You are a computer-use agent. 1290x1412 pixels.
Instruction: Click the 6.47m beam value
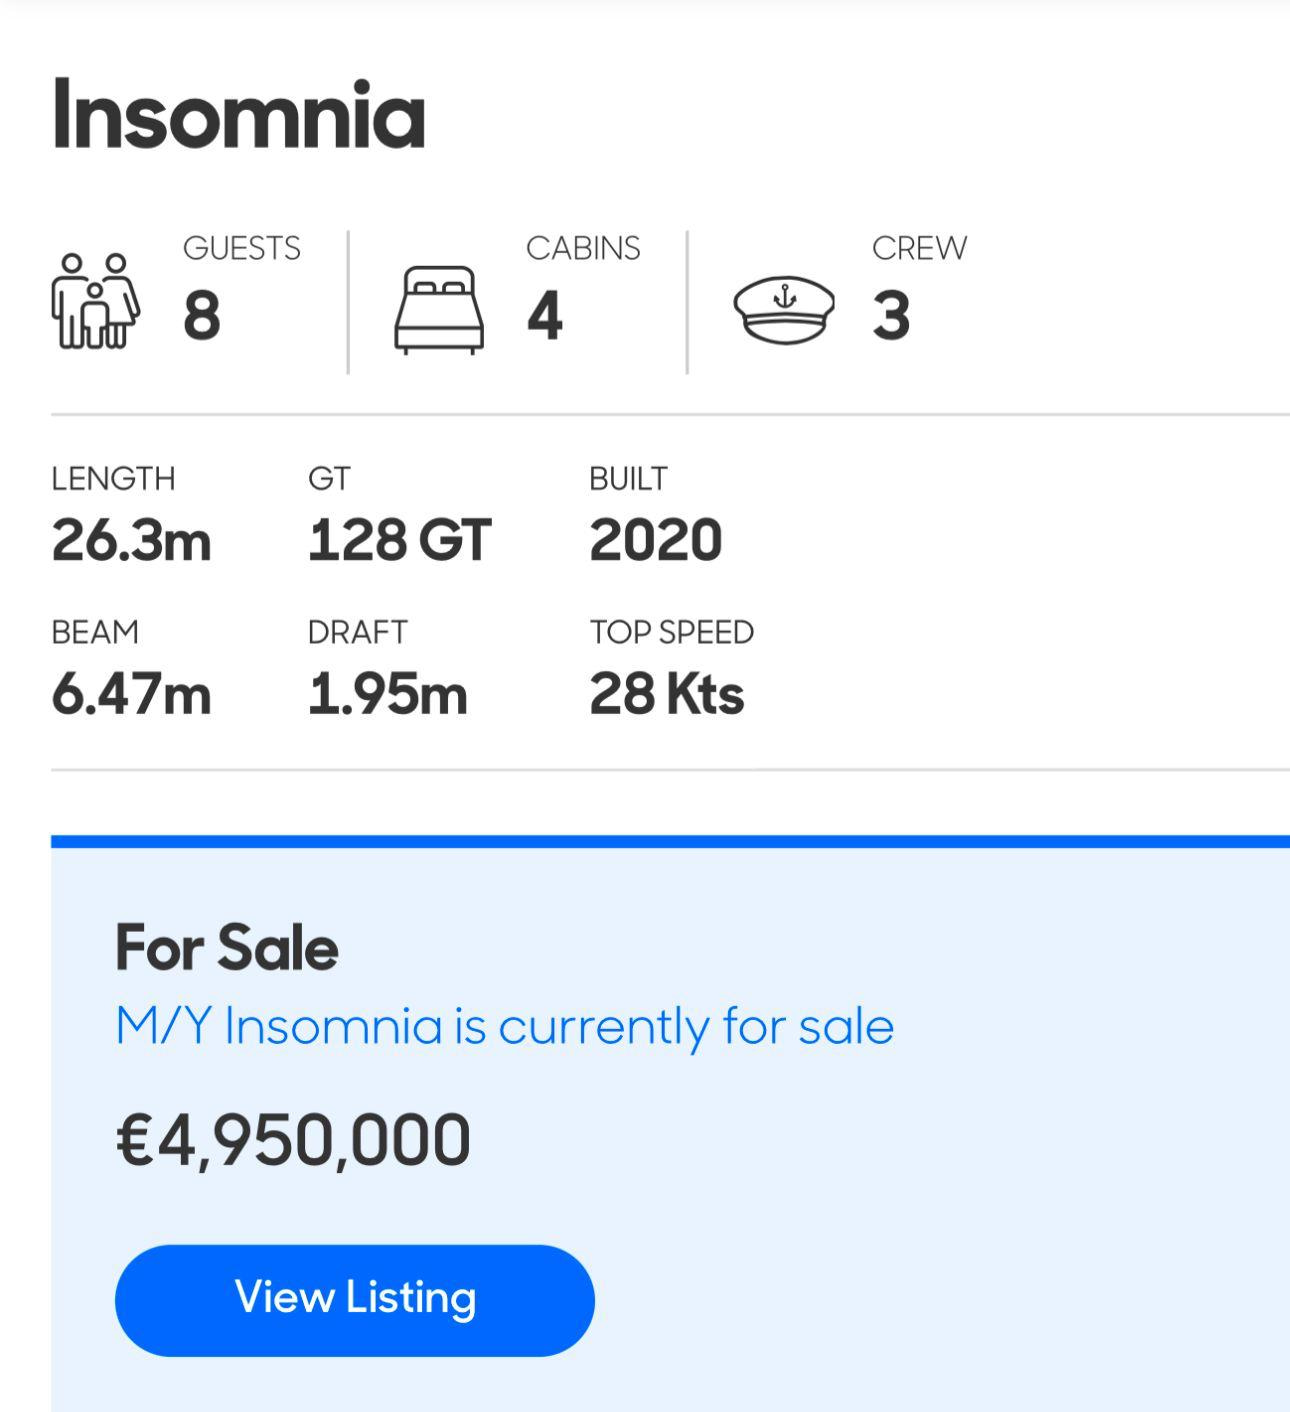pos(131,694)
